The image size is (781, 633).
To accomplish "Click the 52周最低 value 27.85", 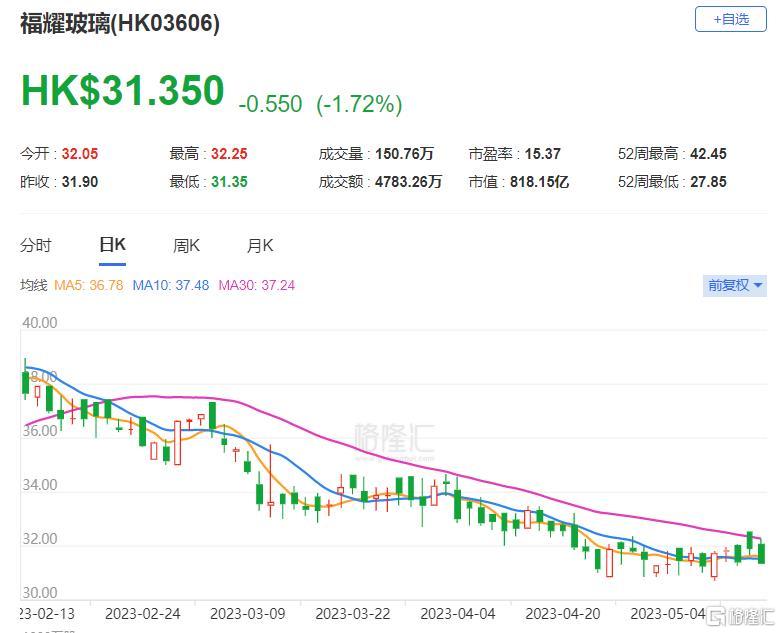I will 708,182.
